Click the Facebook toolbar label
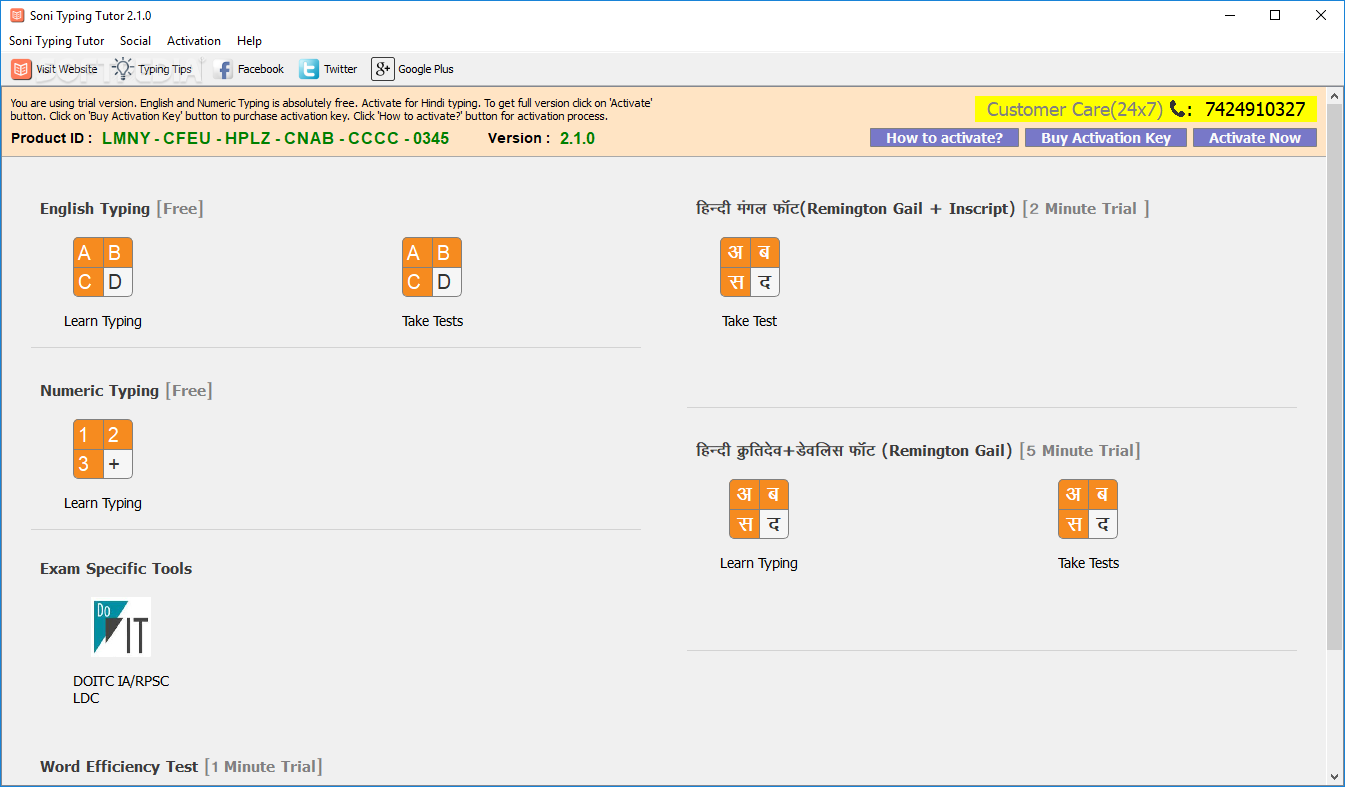Image resolution: width=1345 pixels, height=787 pixels. 261,69
